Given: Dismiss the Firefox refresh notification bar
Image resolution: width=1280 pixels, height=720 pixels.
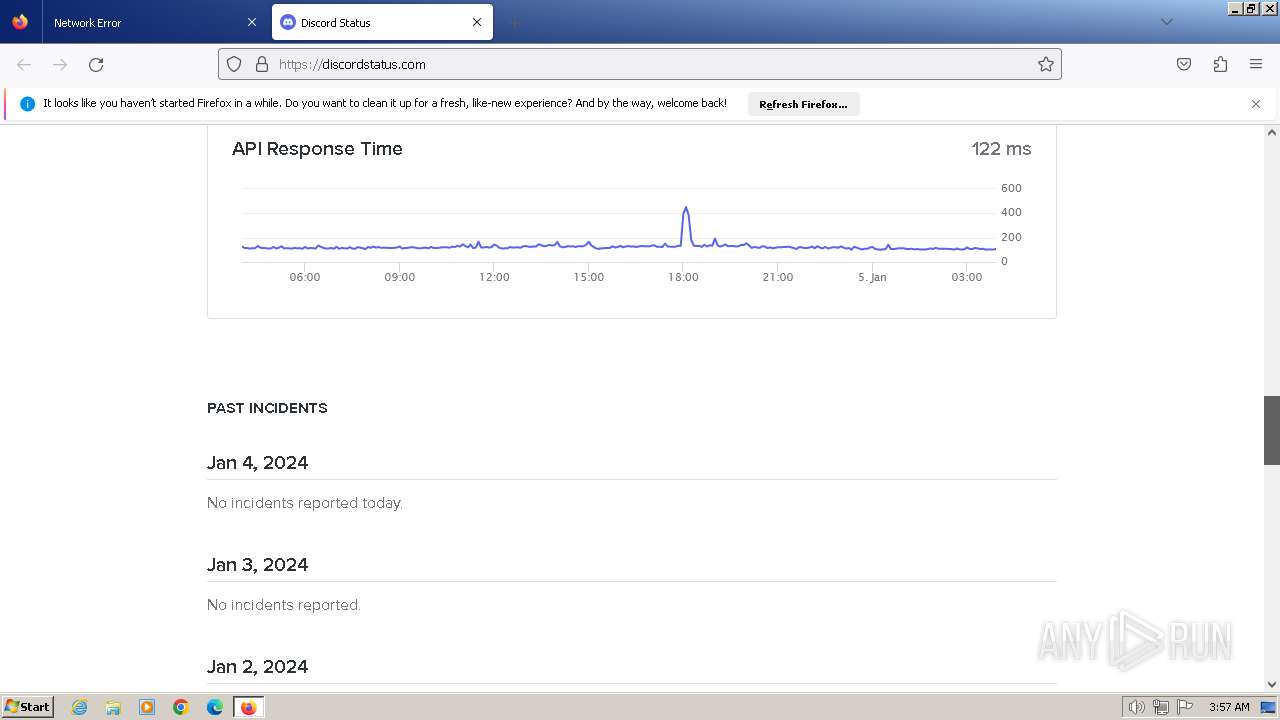Looking at the screenshot, I should 1256,104.
